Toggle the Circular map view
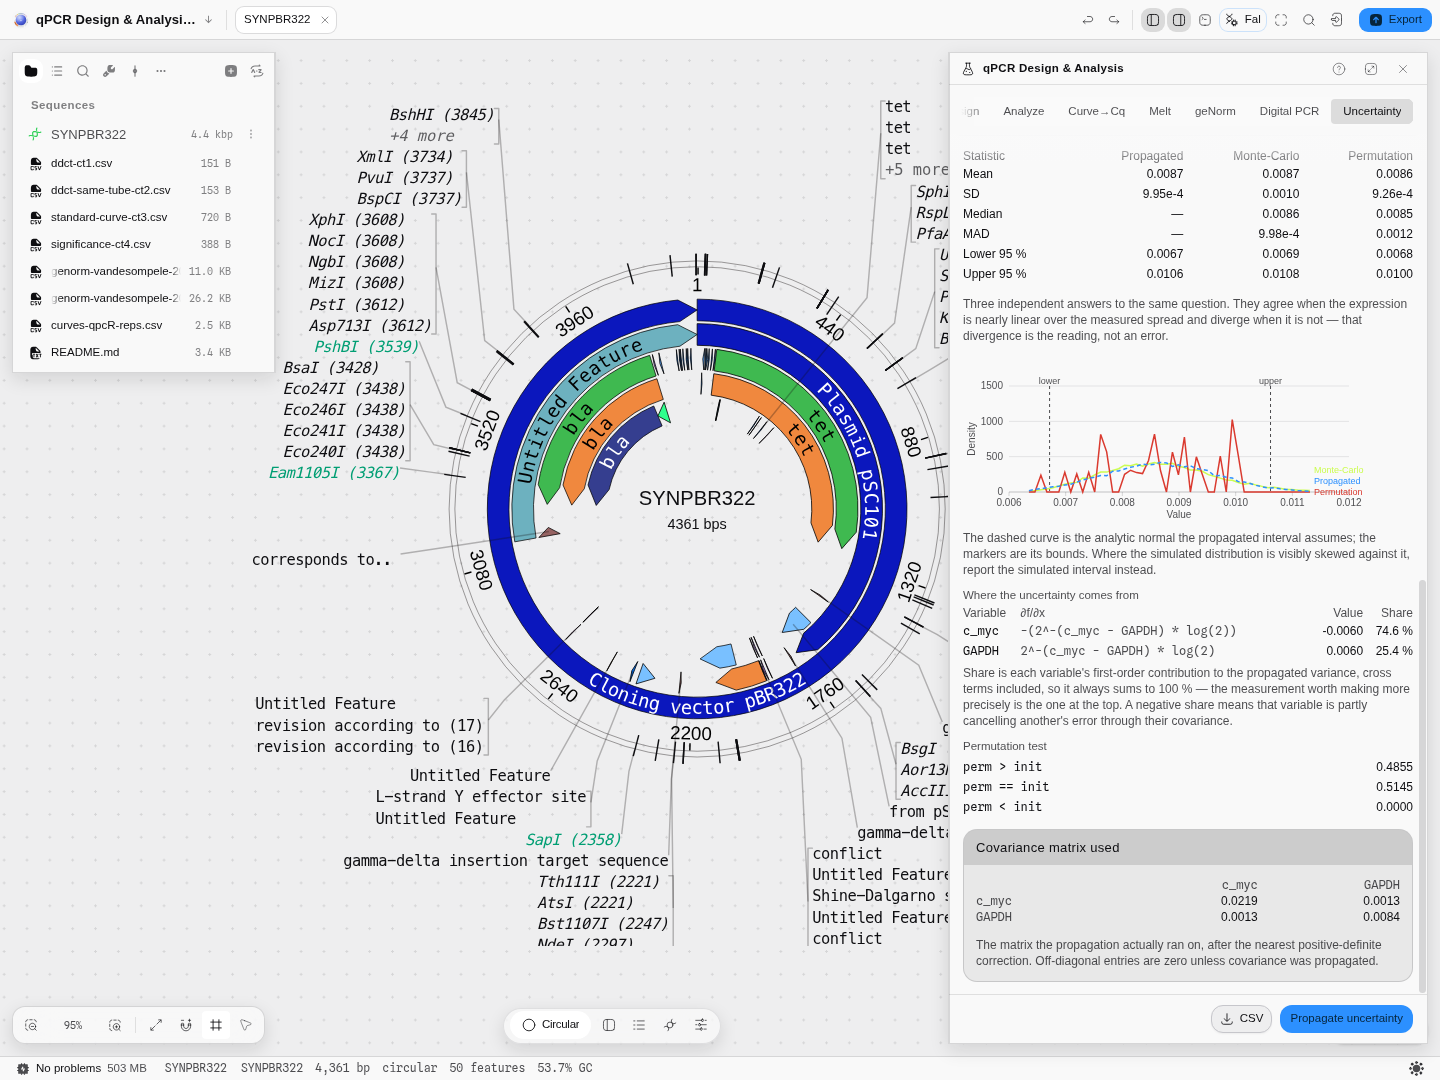 (551, 1025)
